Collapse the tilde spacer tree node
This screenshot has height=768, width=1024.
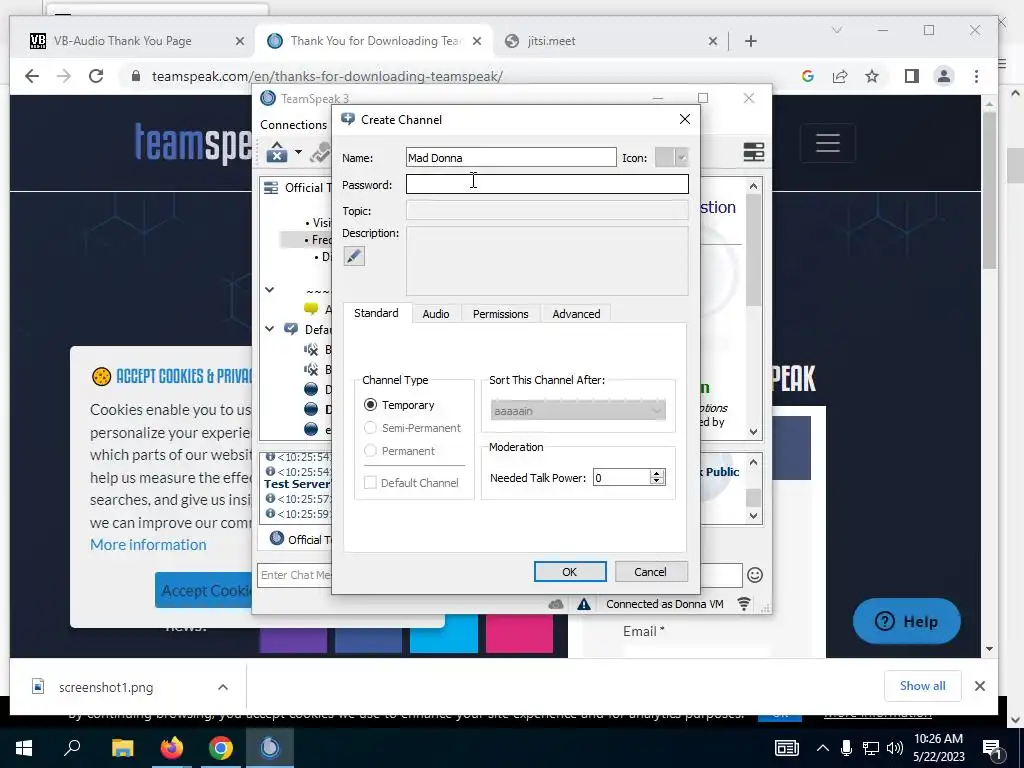[x=269, y=289]
